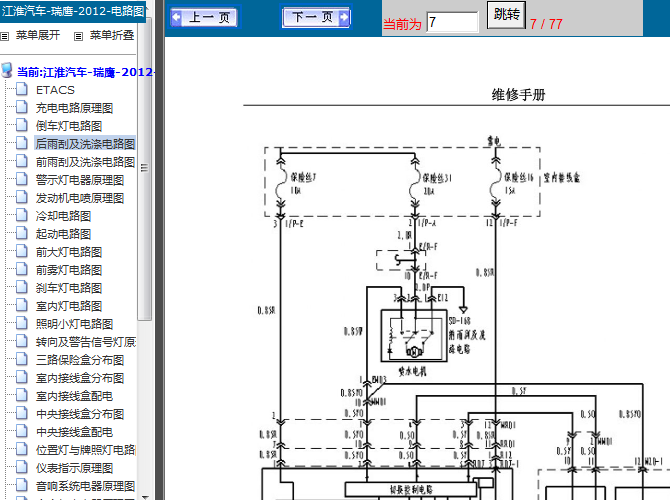Collapse all menus via 菜单折叠

pyautogui.click(x=112, y=35)
